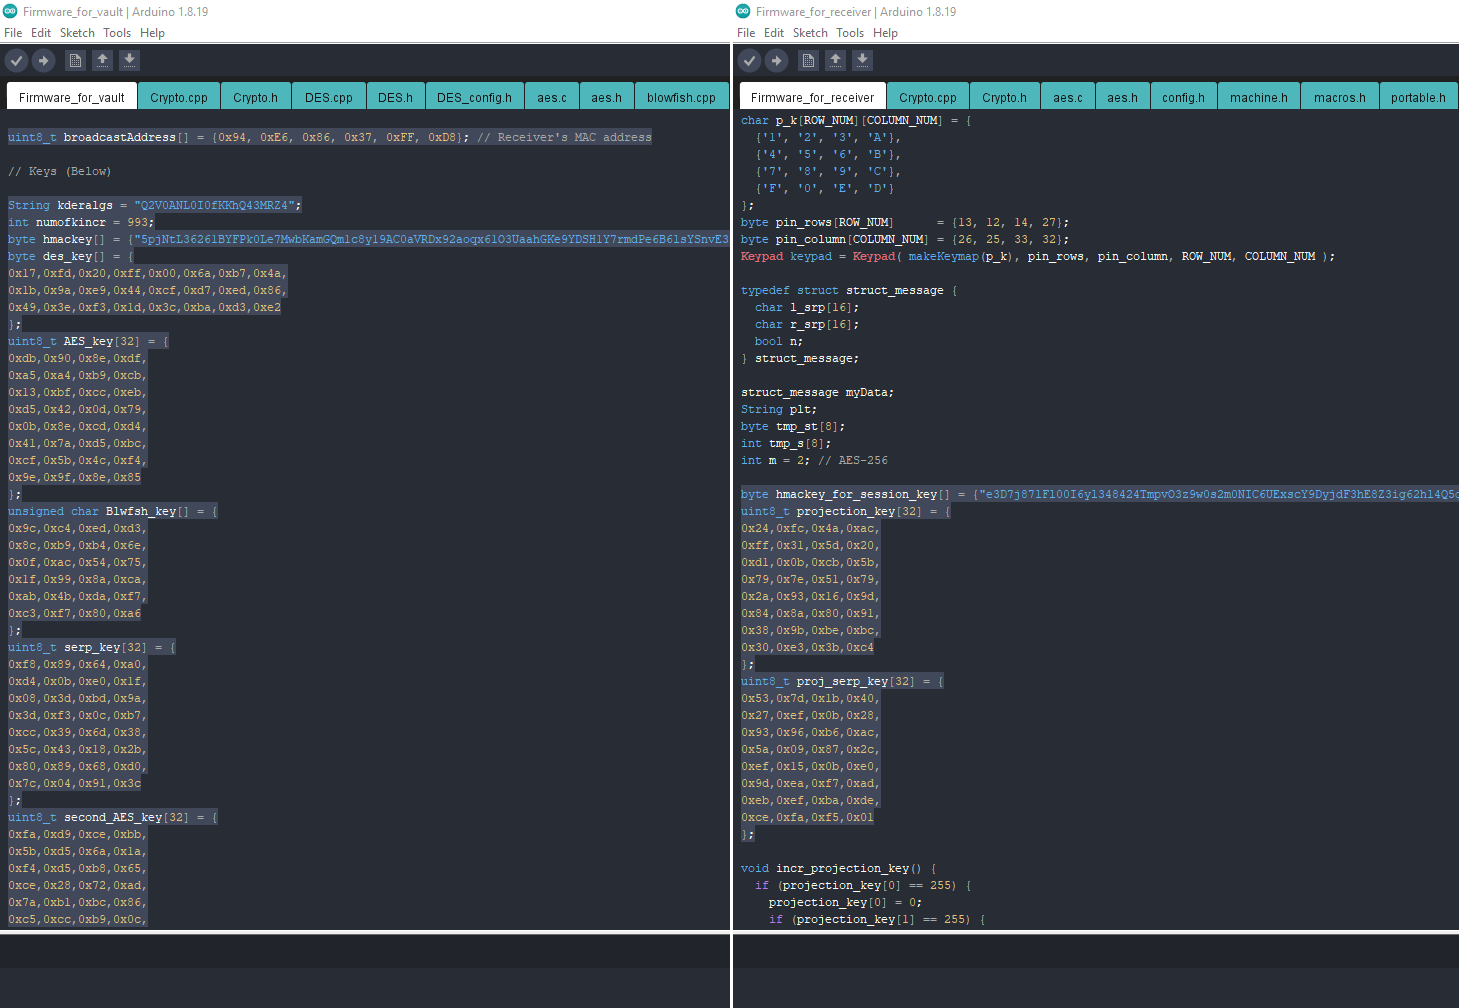Switch to Crypto.h tab in receiver window

tap(1004, 96)
